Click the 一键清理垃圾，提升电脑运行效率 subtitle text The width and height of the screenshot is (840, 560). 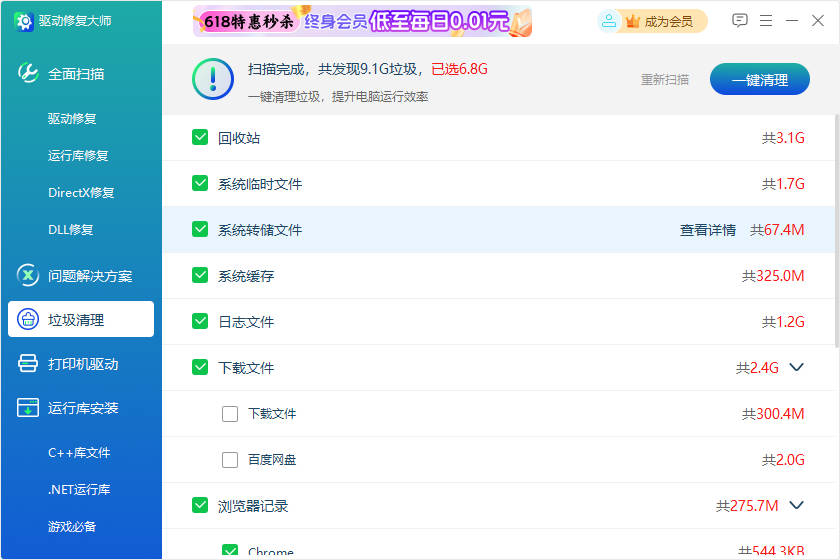coord(338,97)
